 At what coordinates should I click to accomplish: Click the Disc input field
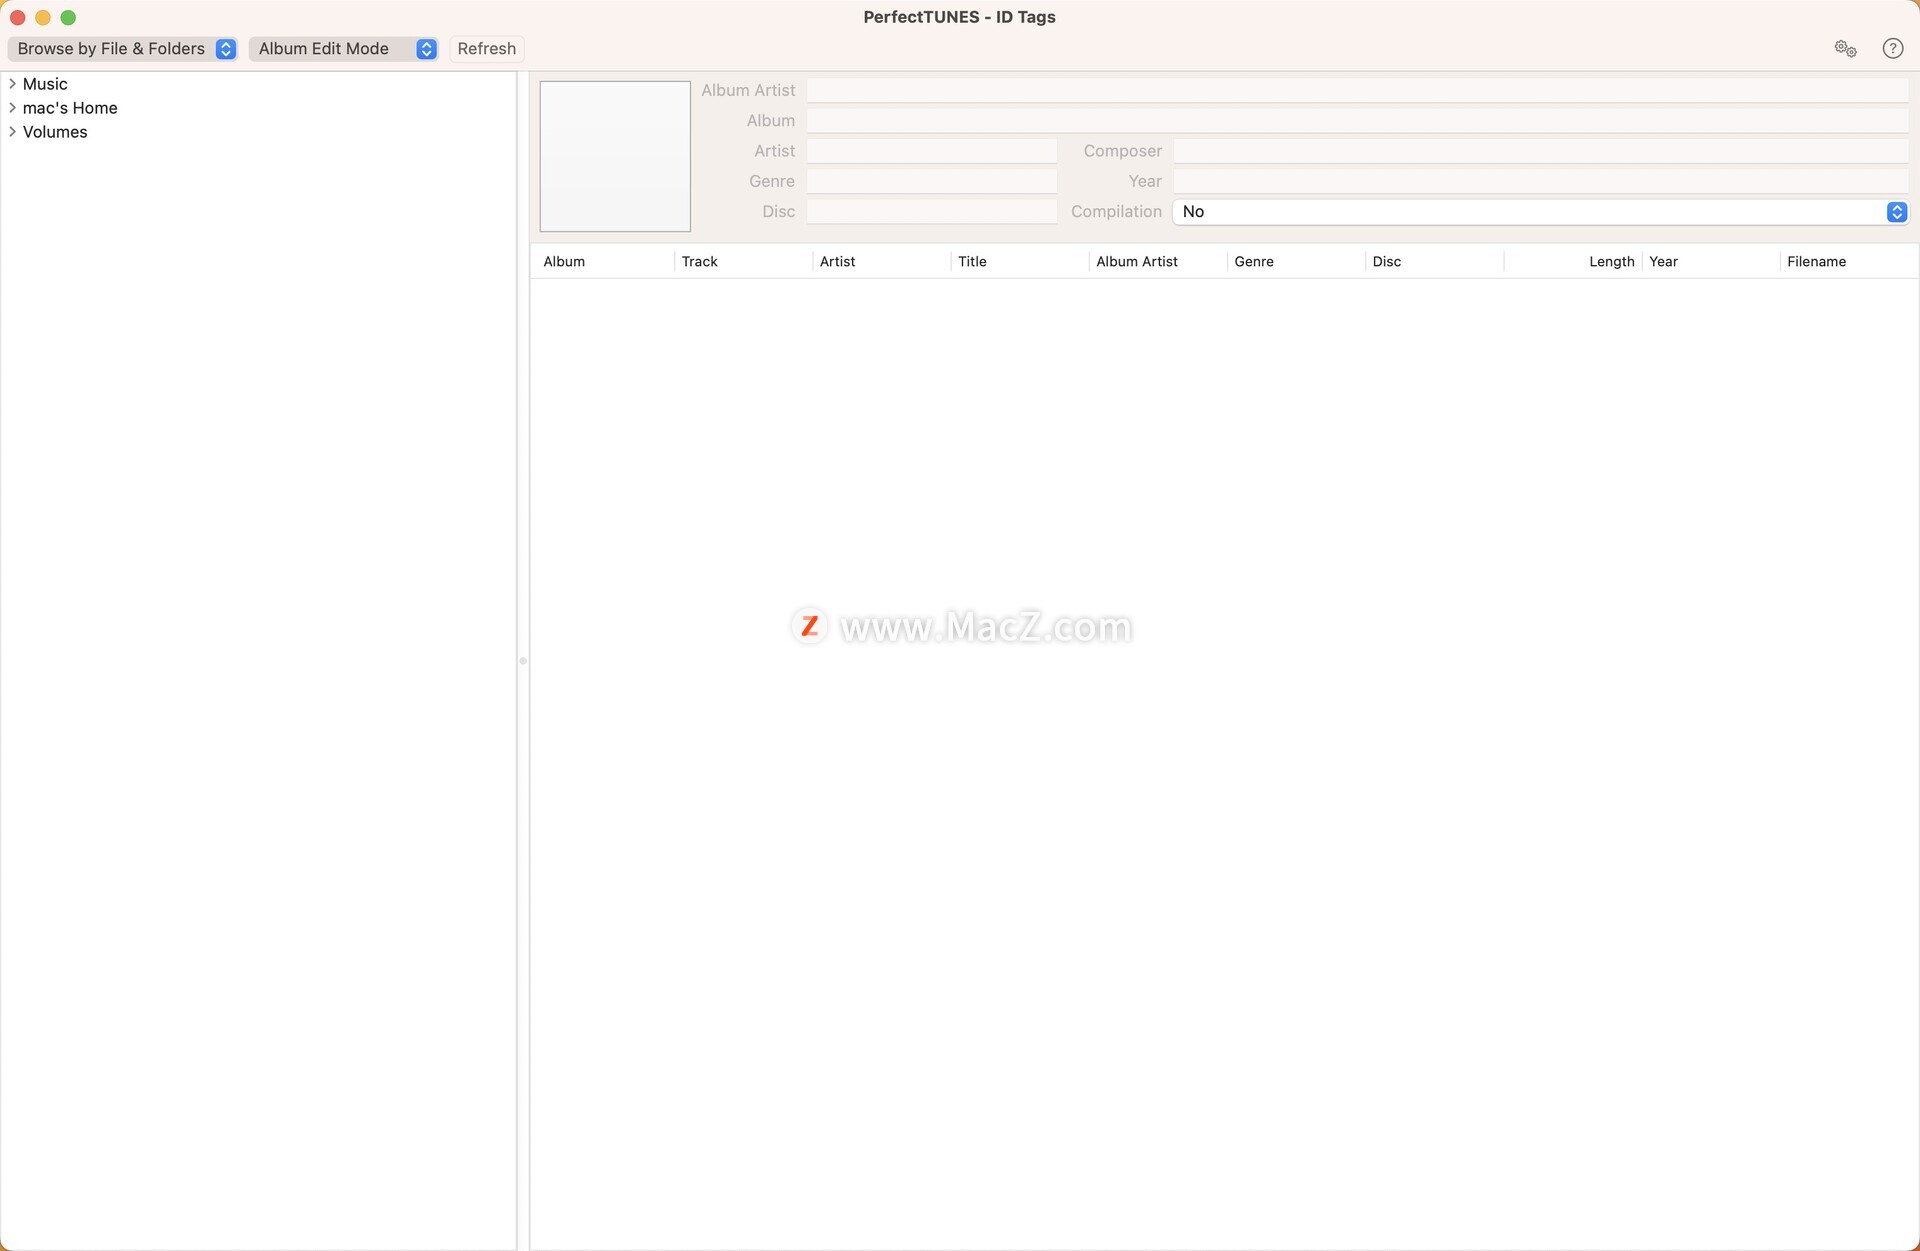tap(932, 212)
